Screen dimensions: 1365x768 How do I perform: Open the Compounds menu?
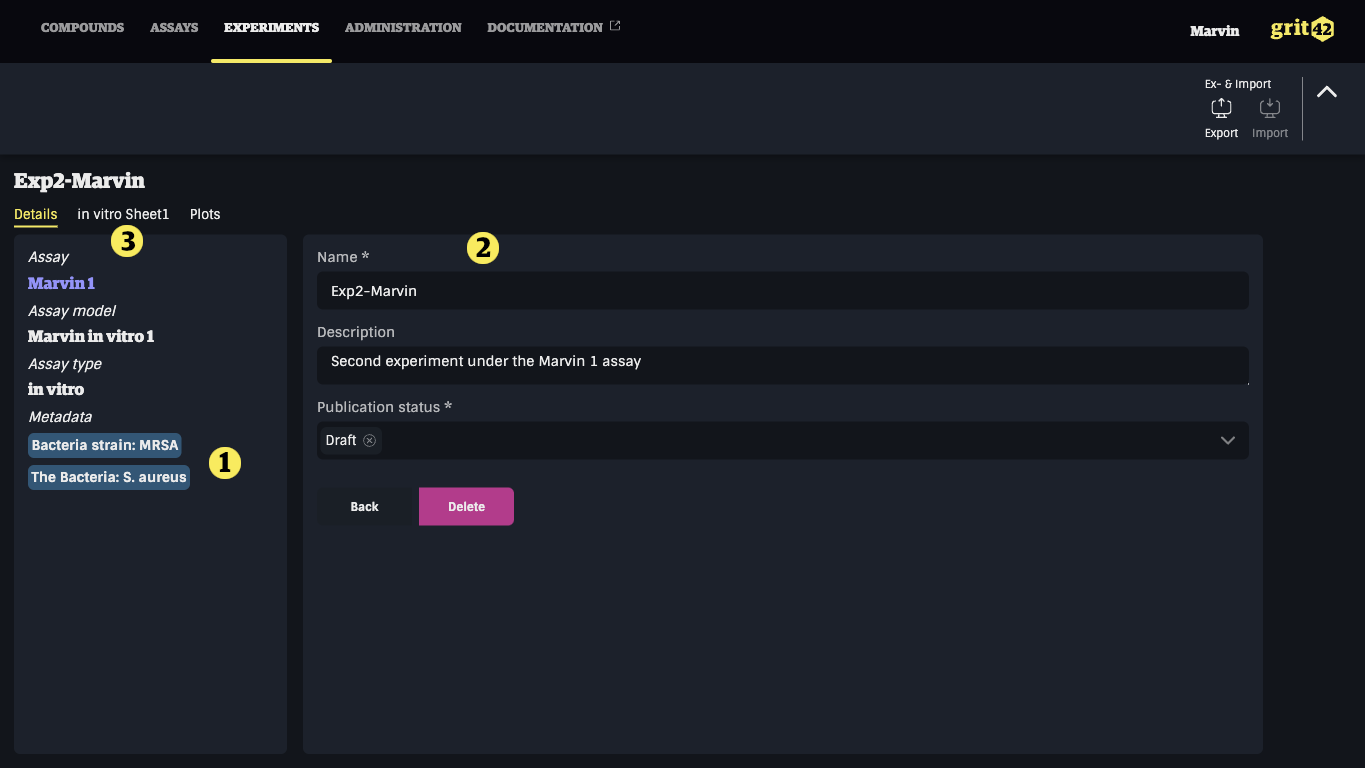click(82, 28)
